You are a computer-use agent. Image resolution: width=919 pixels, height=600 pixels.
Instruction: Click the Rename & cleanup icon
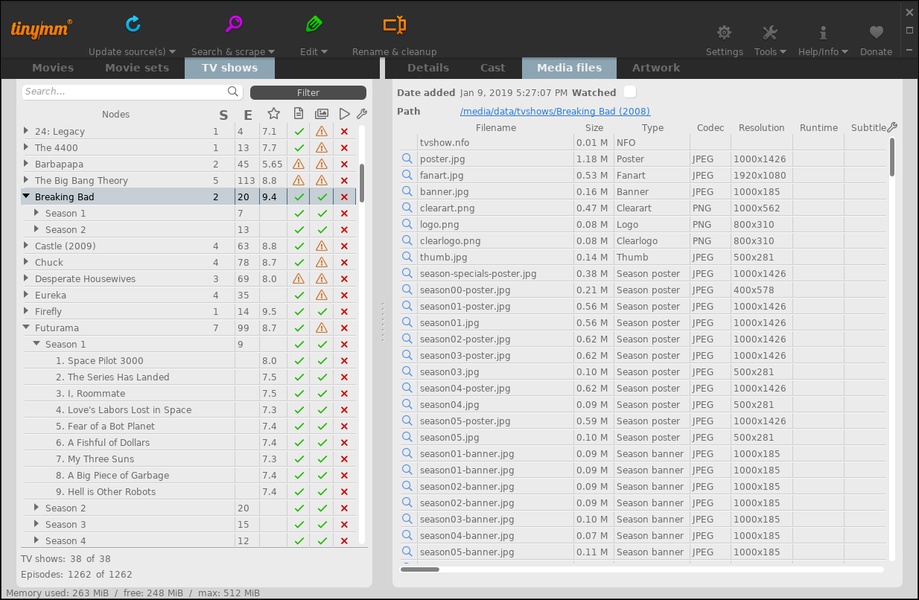pos(394,25)
